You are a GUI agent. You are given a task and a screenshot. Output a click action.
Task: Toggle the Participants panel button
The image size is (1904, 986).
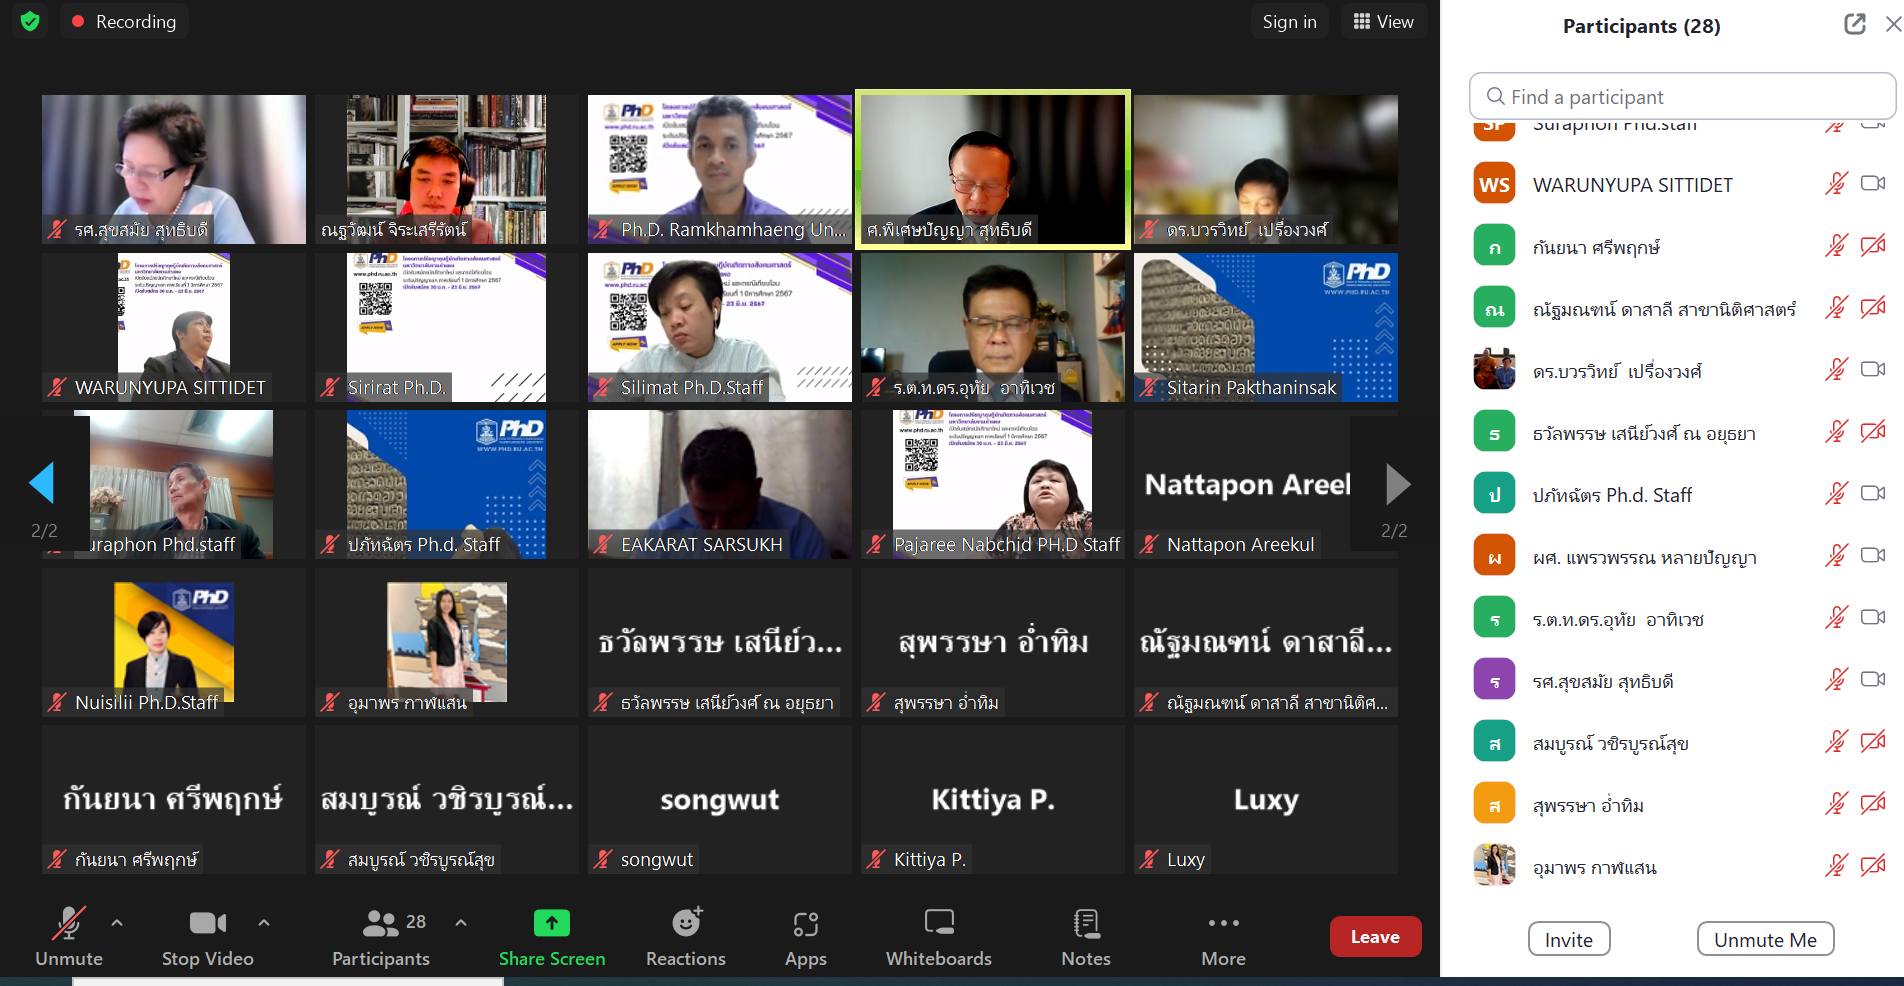(x=381, y=937)
